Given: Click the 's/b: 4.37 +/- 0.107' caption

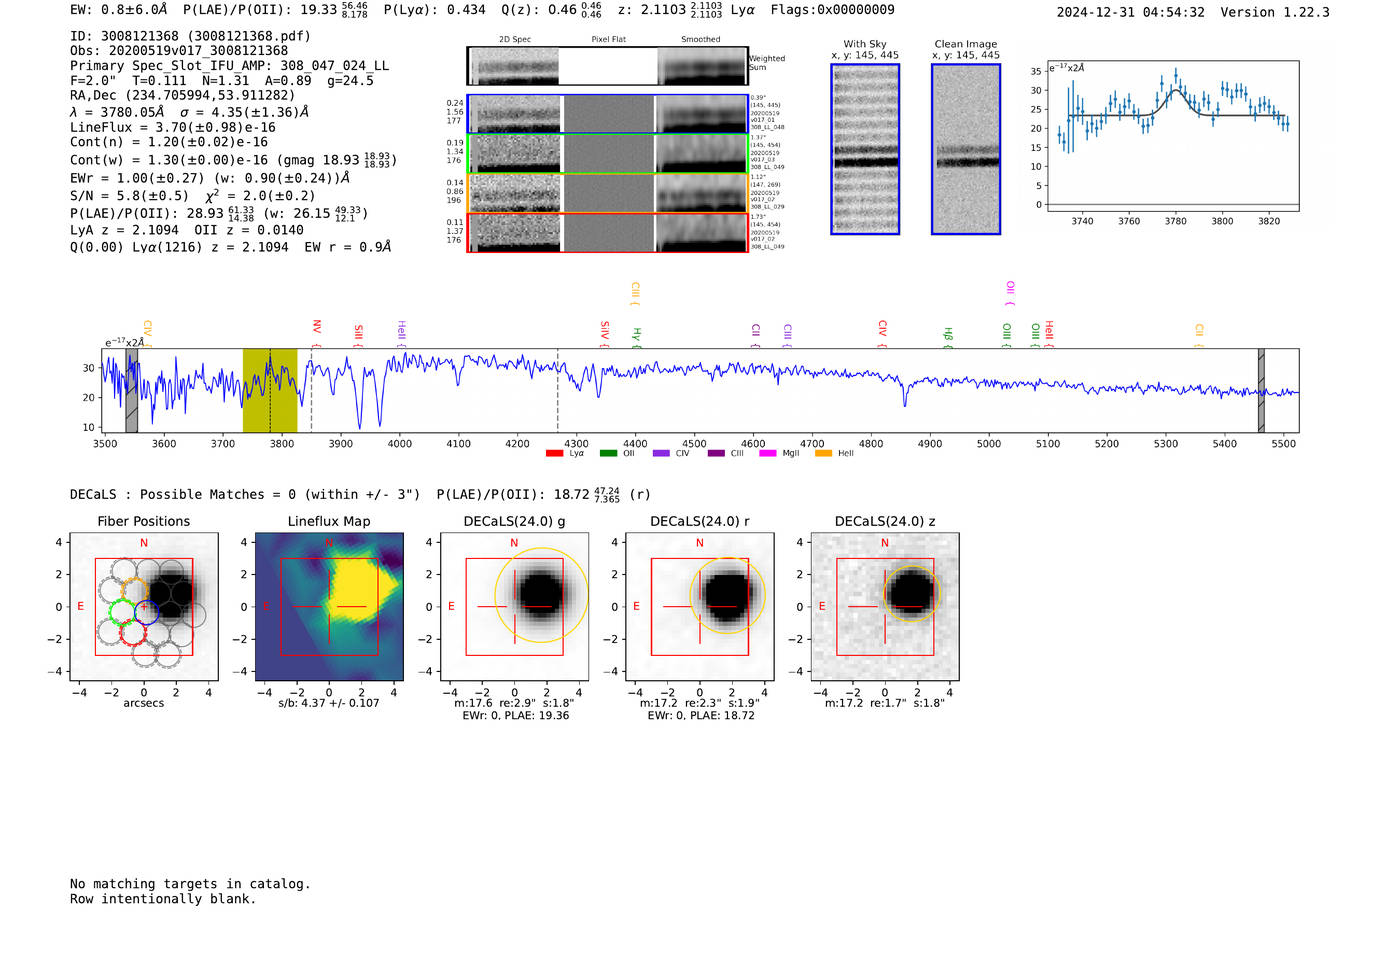Looking at the screenshot, I should (329, 703).
